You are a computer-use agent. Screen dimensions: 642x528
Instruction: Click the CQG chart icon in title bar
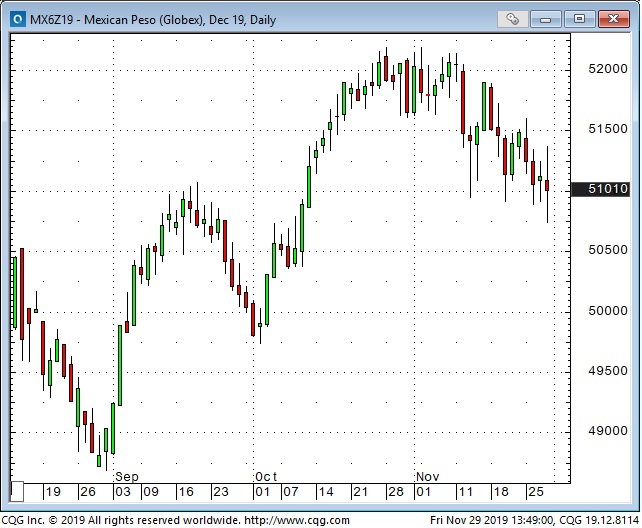[x=18, y=19]
